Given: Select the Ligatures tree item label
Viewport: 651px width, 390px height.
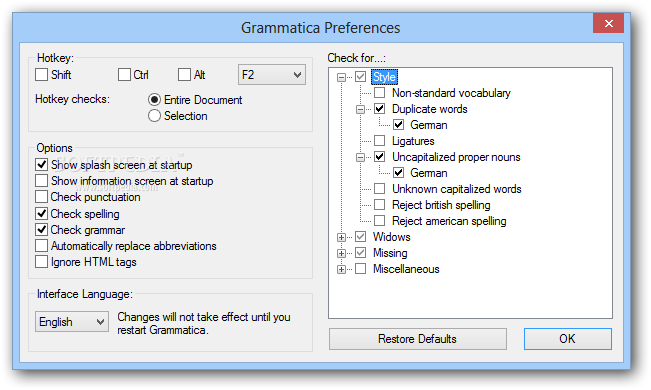Looking at the screenshot, I should click(413, 141).
